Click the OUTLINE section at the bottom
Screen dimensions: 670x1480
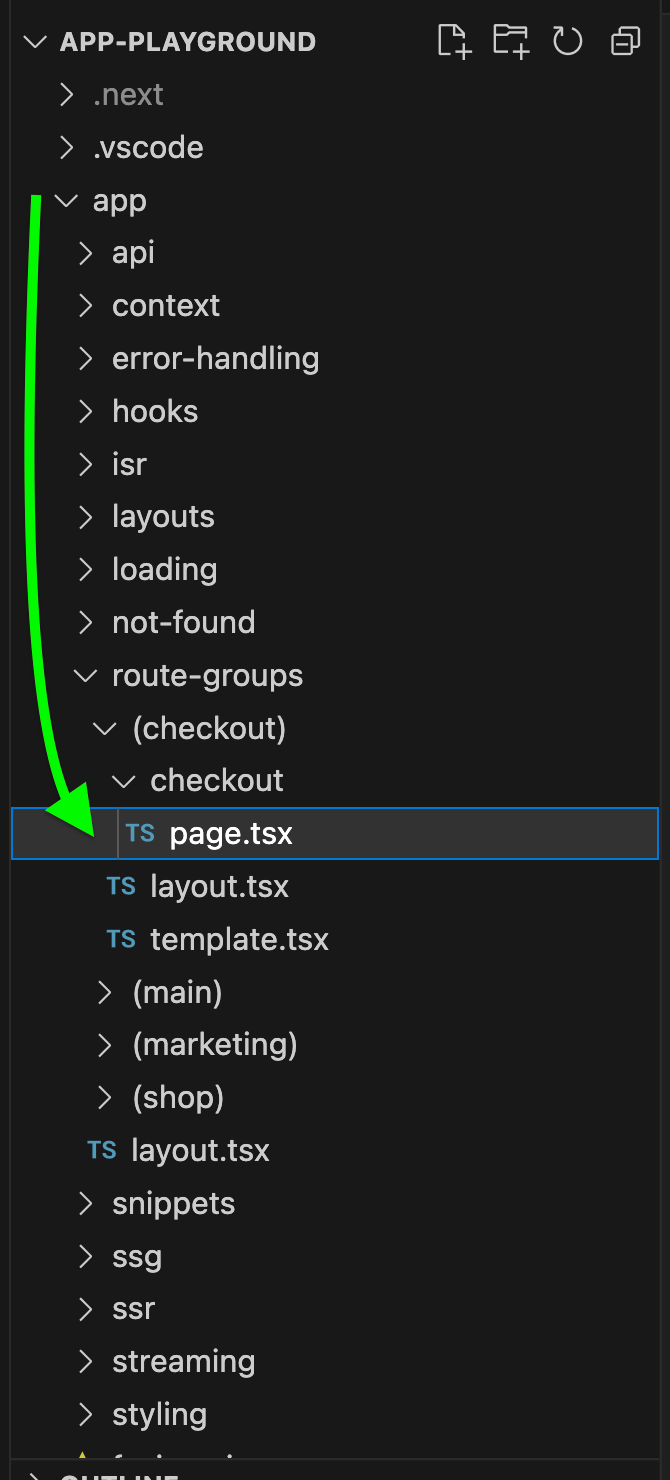(x=110, y=1476)
